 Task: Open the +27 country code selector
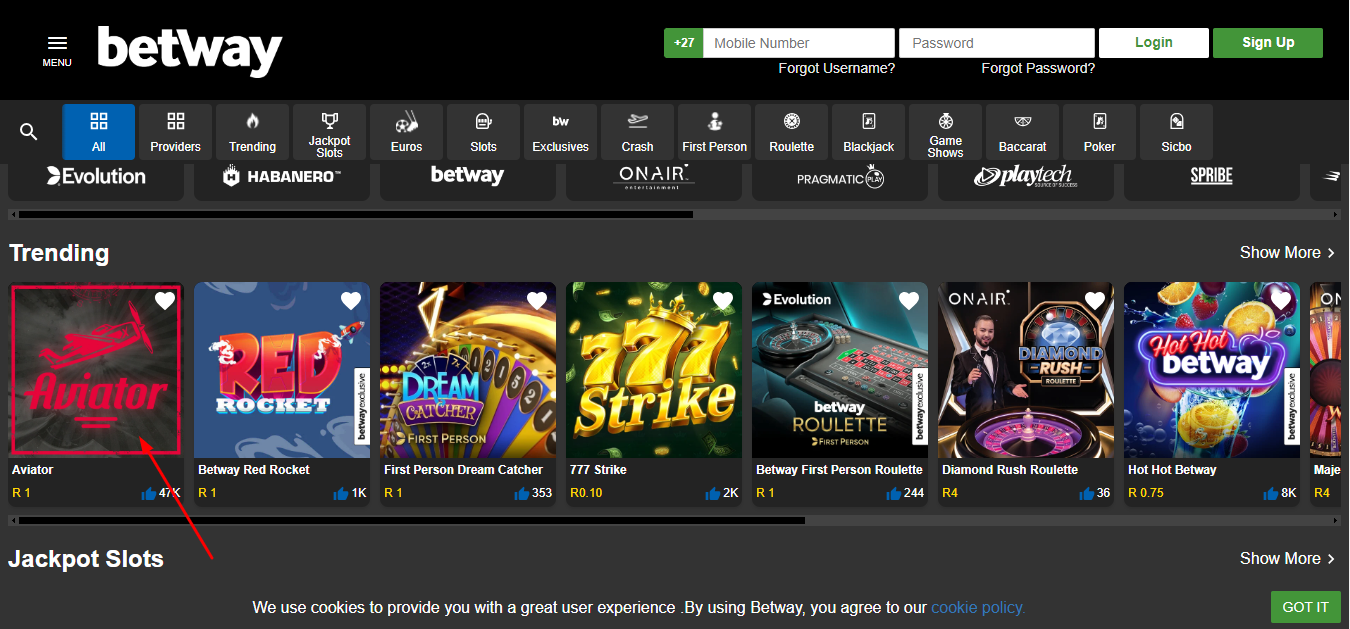click(x=683, y=43)
